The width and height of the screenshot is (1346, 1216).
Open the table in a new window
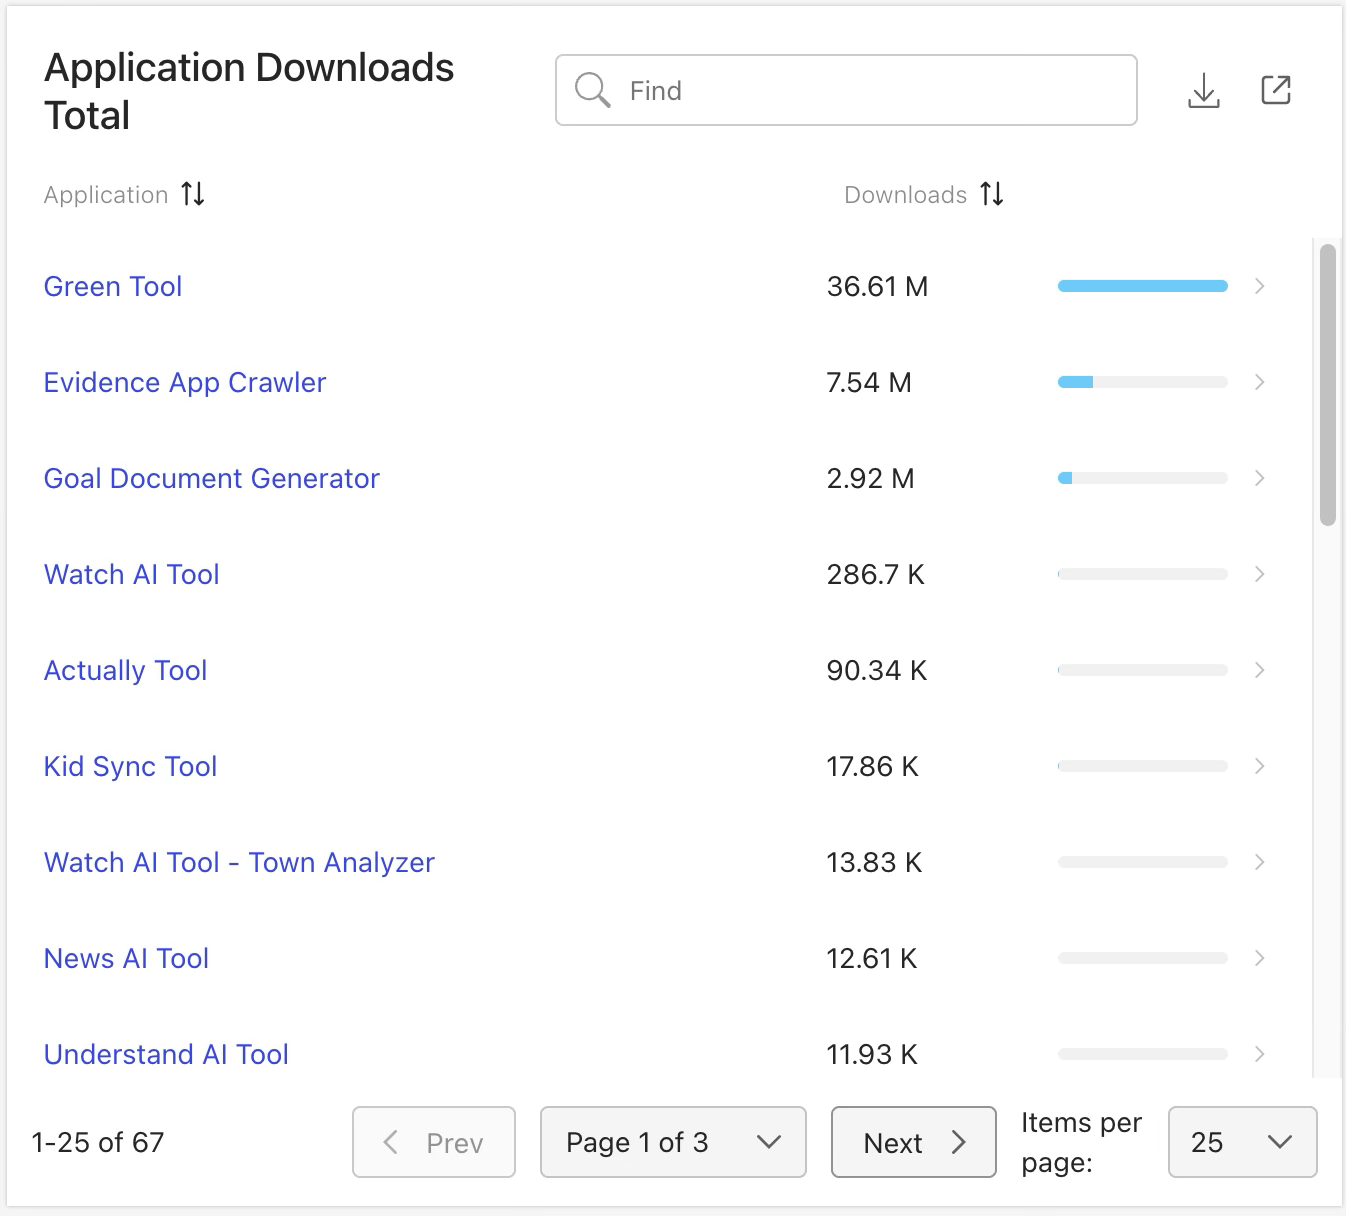pos(1276,90)
